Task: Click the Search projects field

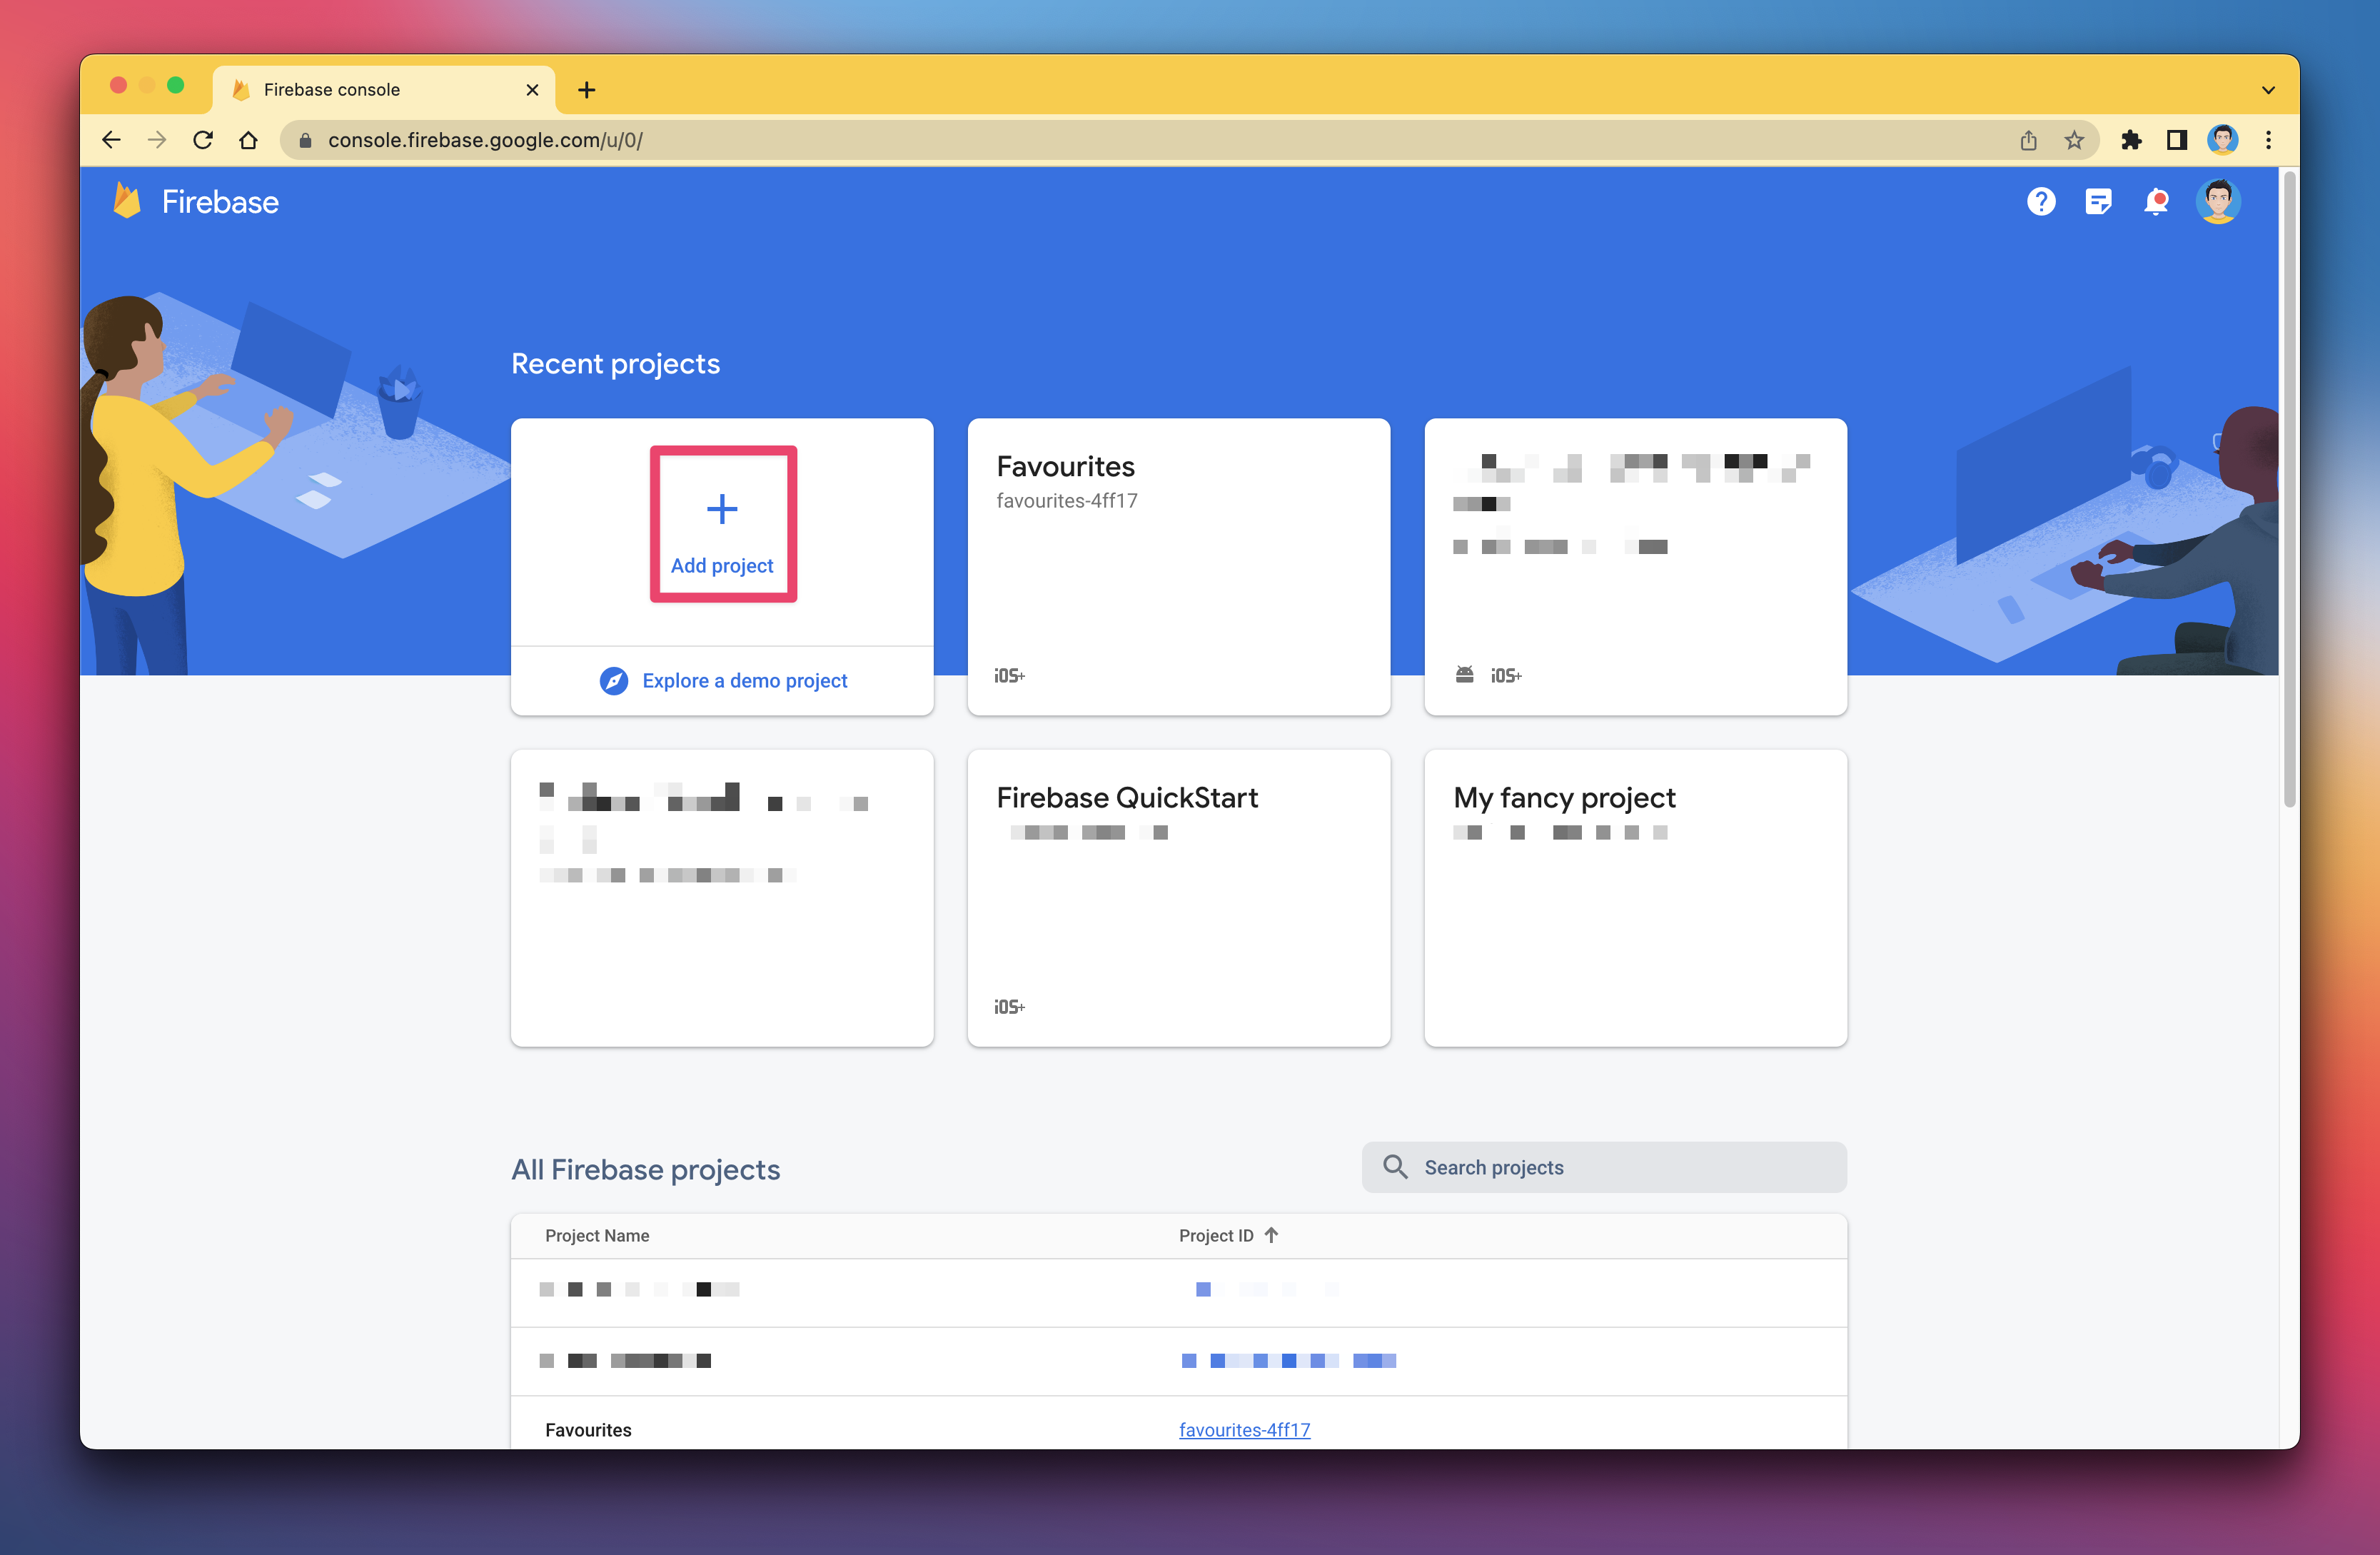Action: point(1604,1167)
